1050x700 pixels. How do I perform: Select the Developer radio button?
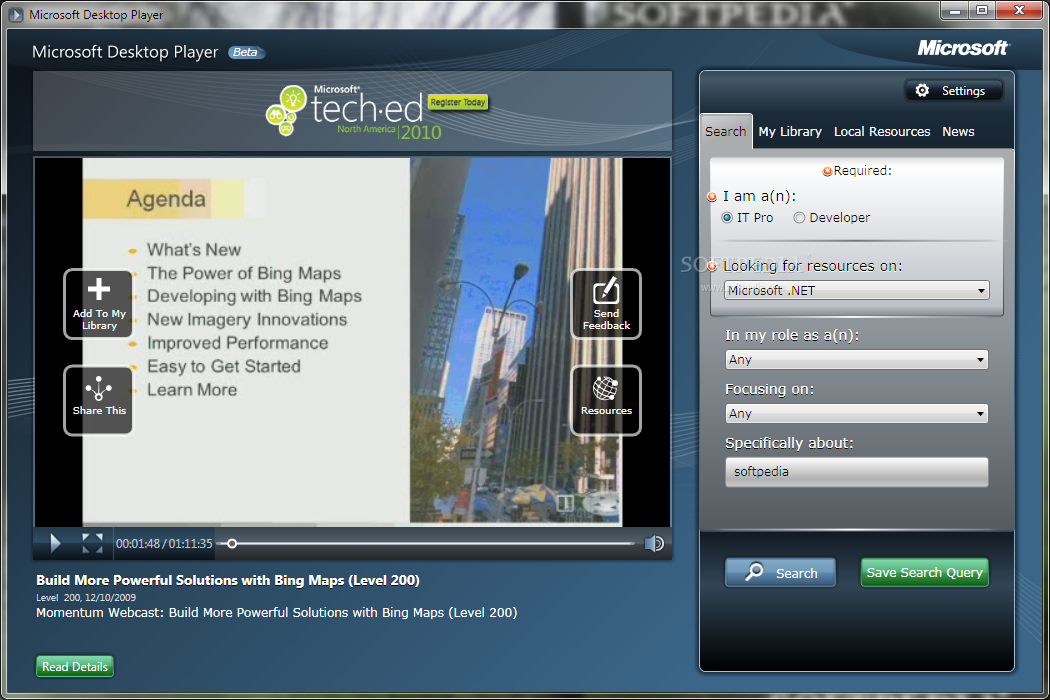pyautogui.click(x=799, y=218)
